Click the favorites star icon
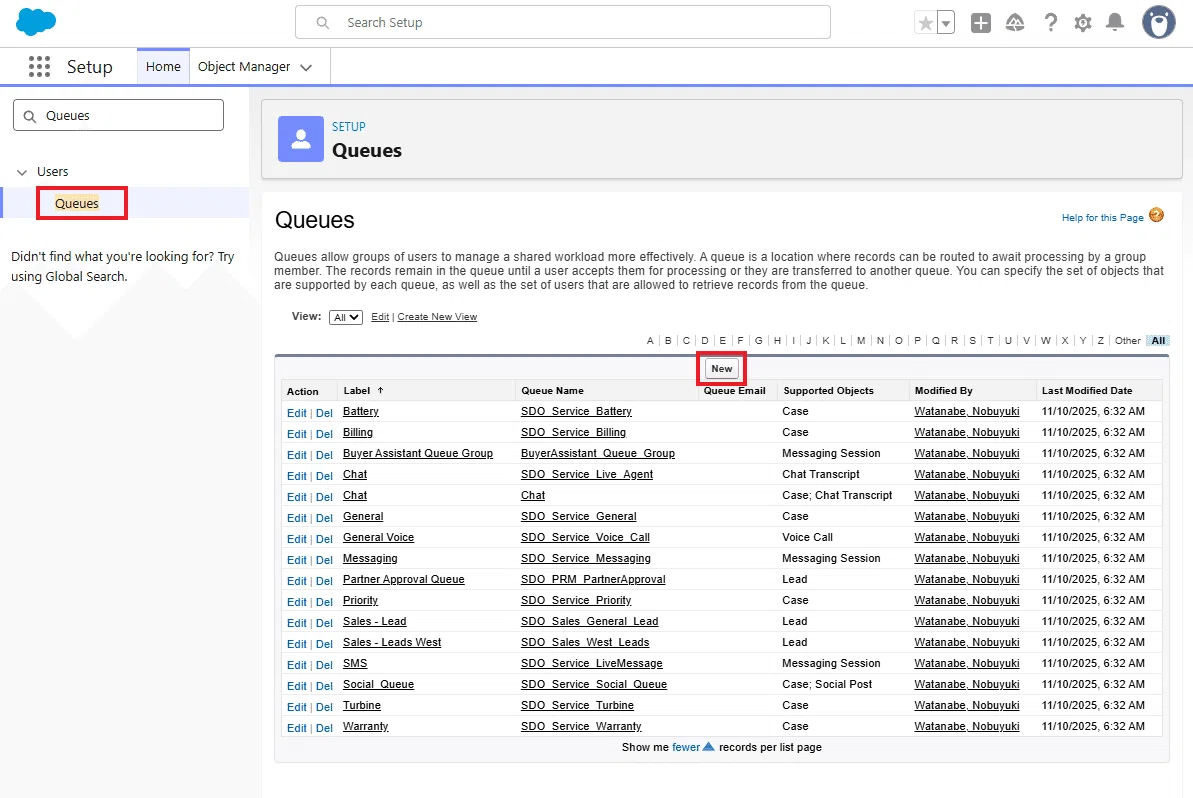 925,23
